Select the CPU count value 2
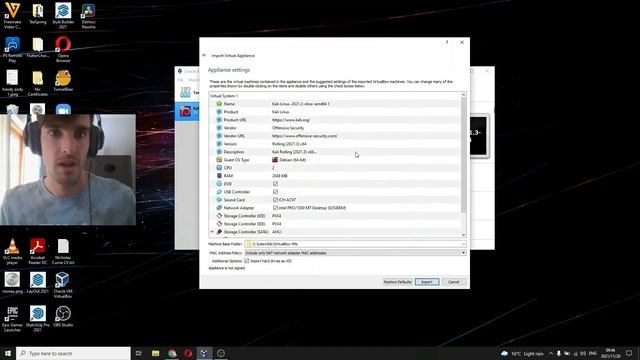The width and height of the screenshot is (640, 360). (273, 168)
